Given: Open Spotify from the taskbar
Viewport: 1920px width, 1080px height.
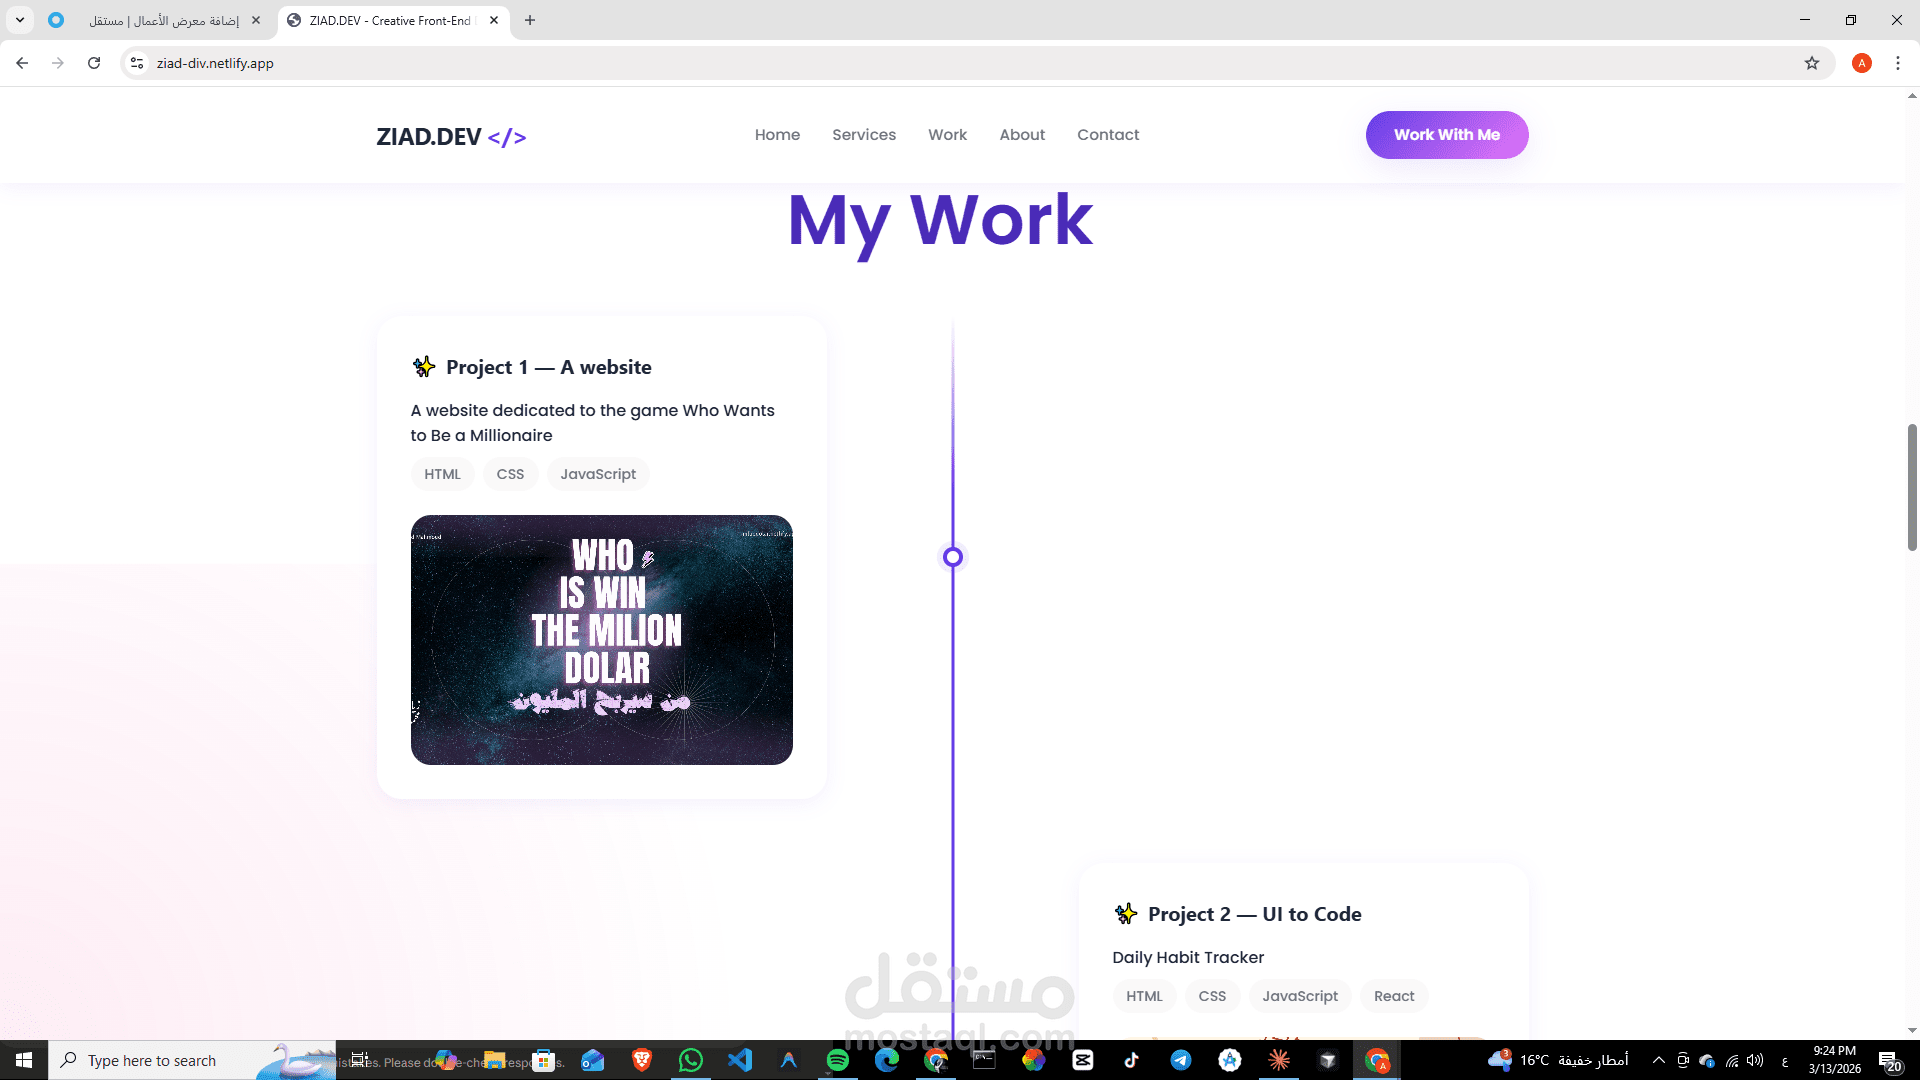Looking at the screenshot, I should tap(838, 1060).
